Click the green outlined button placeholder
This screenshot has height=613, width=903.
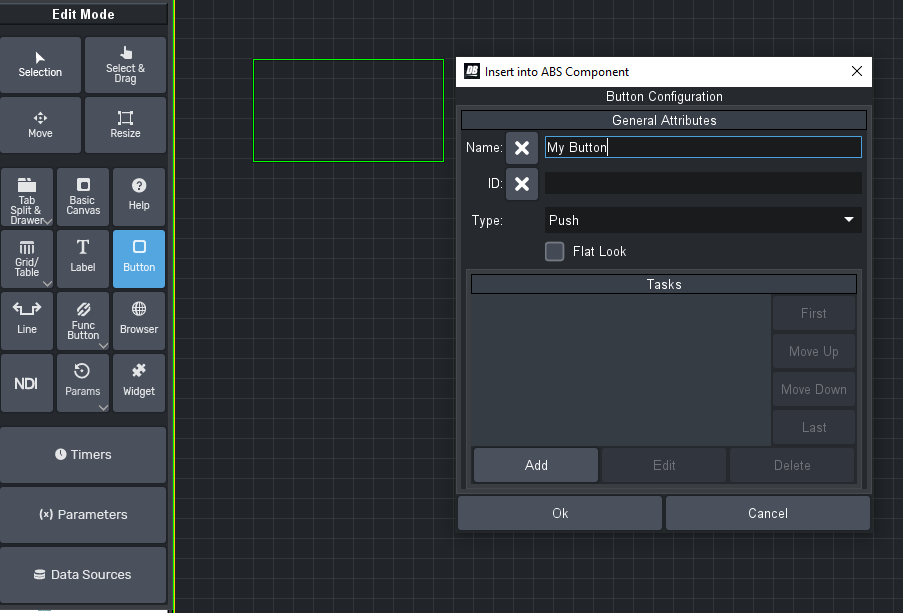click(348, 110)
